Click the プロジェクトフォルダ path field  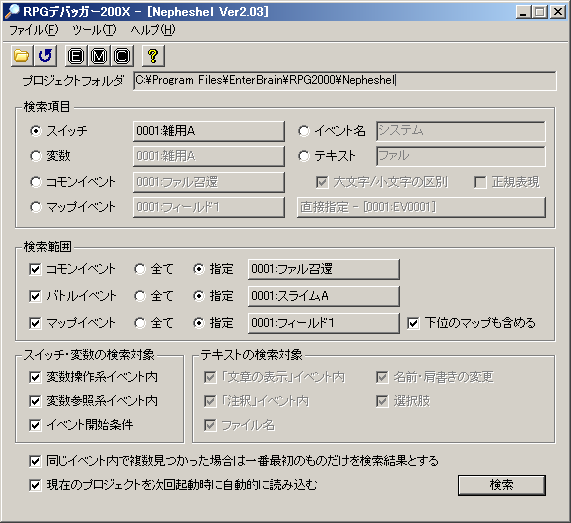(344, 80)
